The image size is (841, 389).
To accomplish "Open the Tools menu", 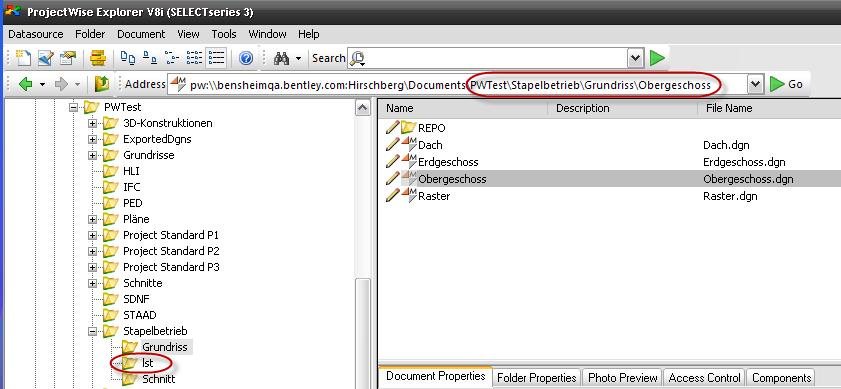I will (x=224, y=34).
